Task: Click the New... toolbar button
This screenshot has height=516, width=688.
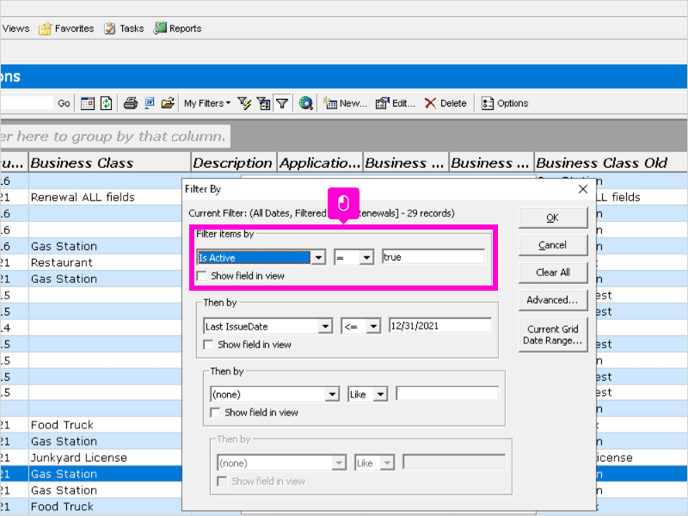Action: click(x=345, y=104)
